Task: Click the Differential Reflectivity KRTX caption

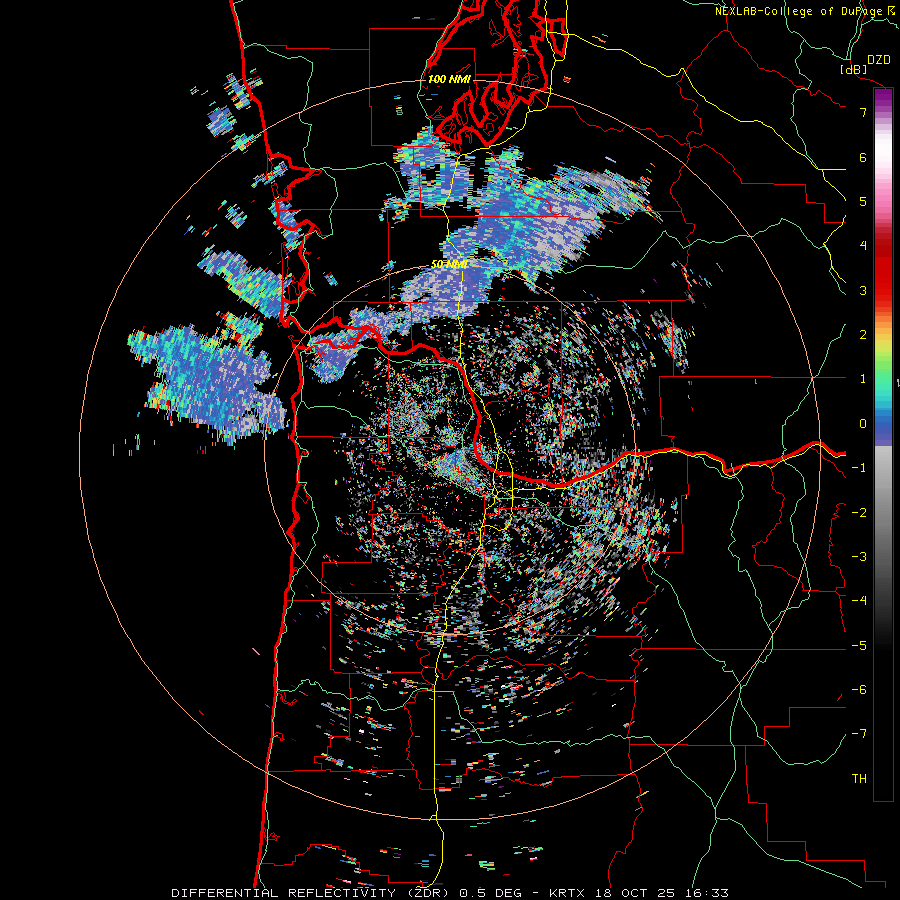Action: (x=450, y=893)
